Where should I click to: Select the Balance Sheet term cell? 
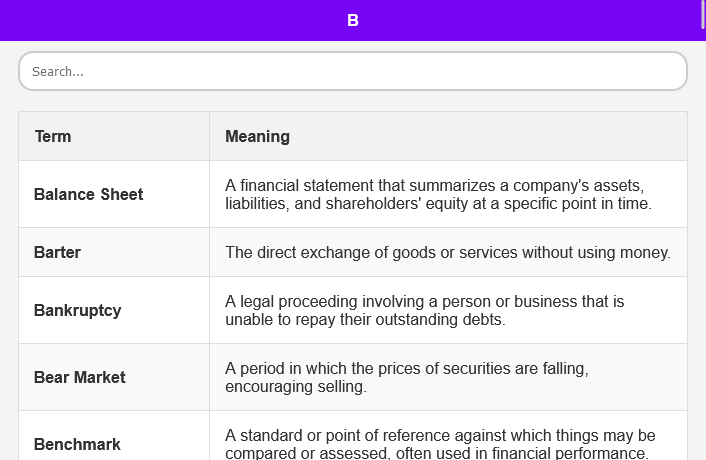point(89,194)
